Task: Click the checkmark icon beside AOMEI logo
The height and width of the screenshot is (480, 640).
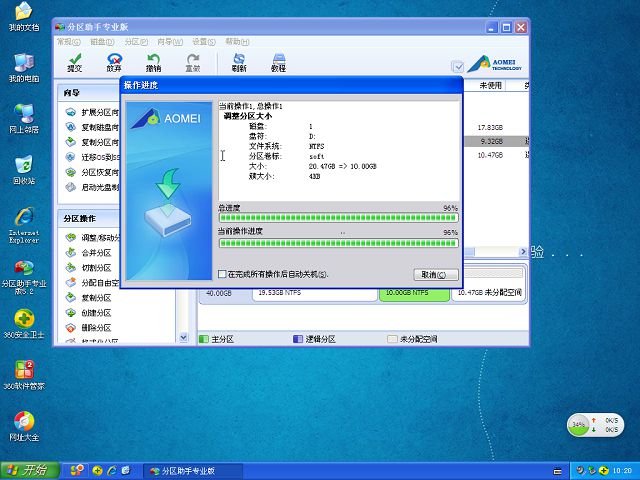Action: (457, 66)
